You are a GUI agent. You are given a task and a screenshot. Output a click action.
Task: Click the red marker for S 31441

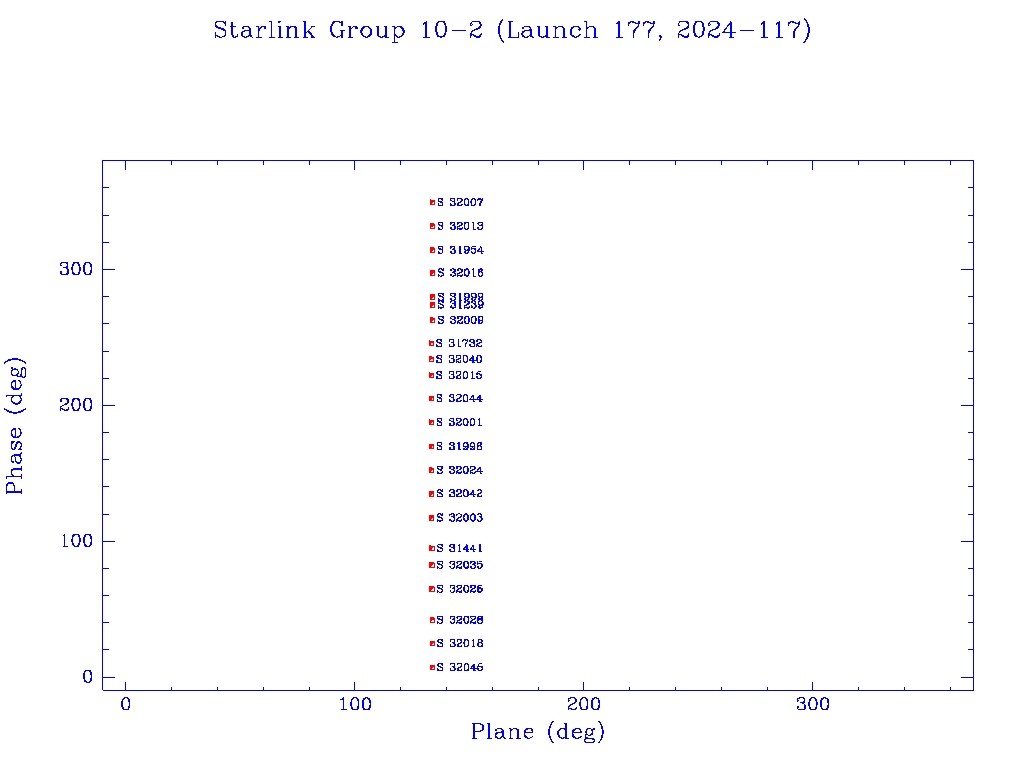[x=432, y=548]
